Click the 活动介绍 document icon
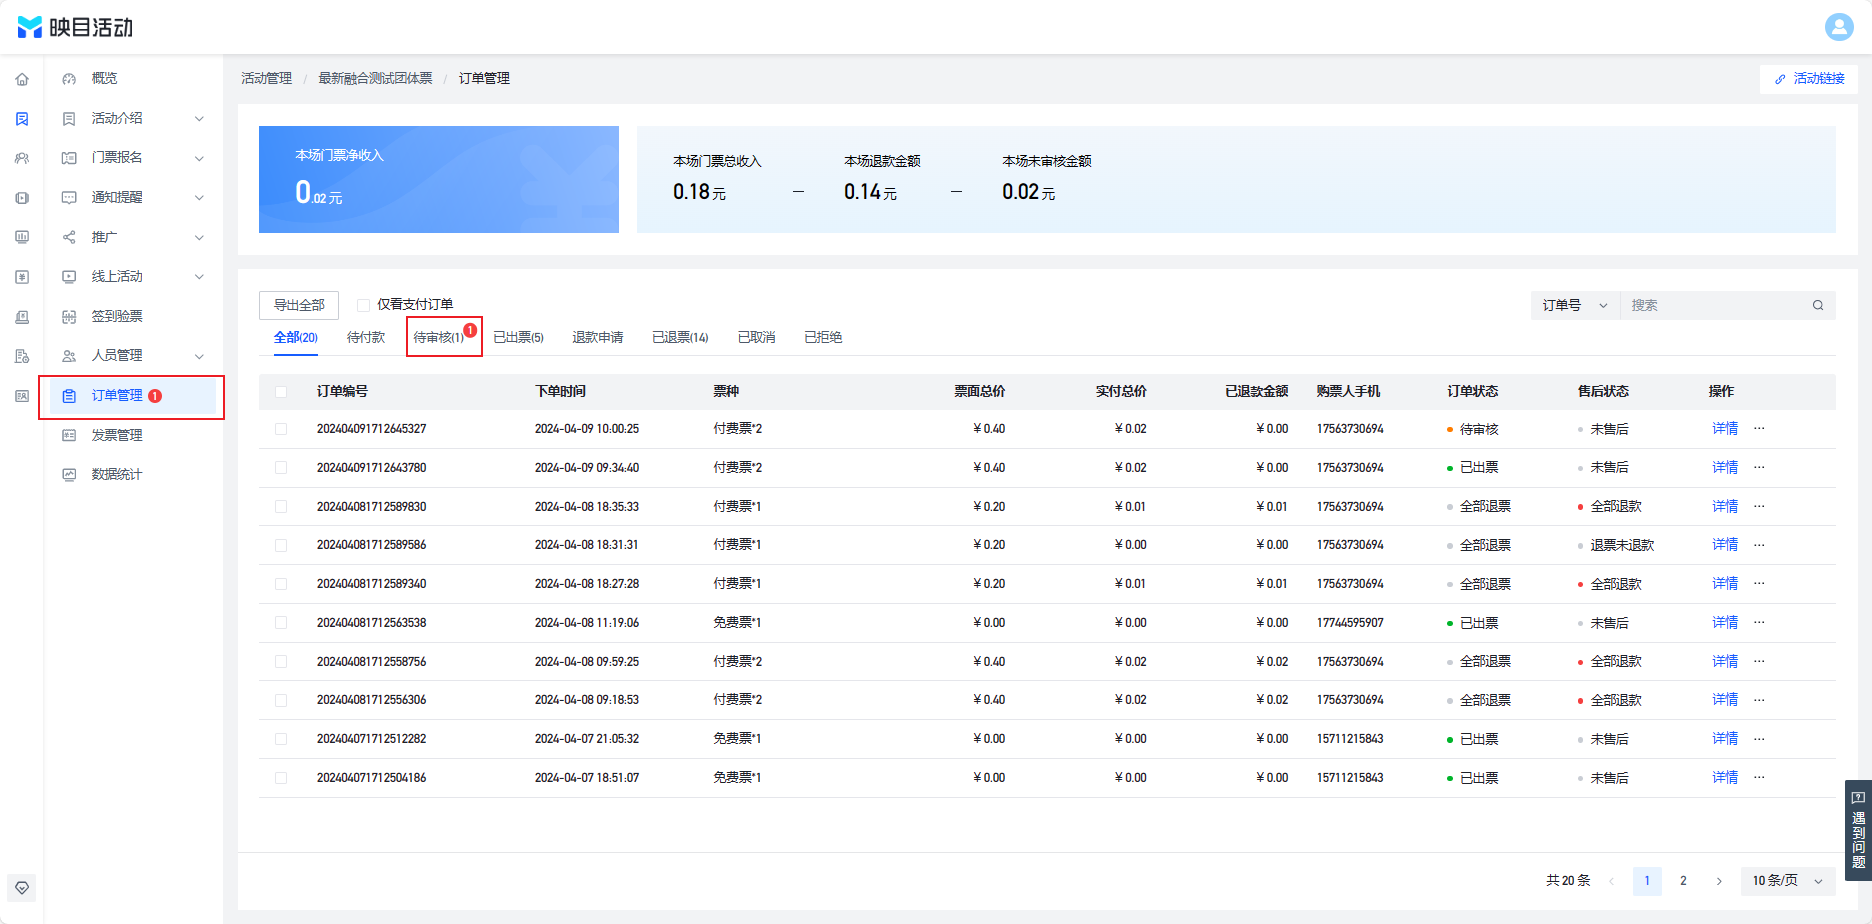Viewport: 1872px width, 924px height. point(69,118)
